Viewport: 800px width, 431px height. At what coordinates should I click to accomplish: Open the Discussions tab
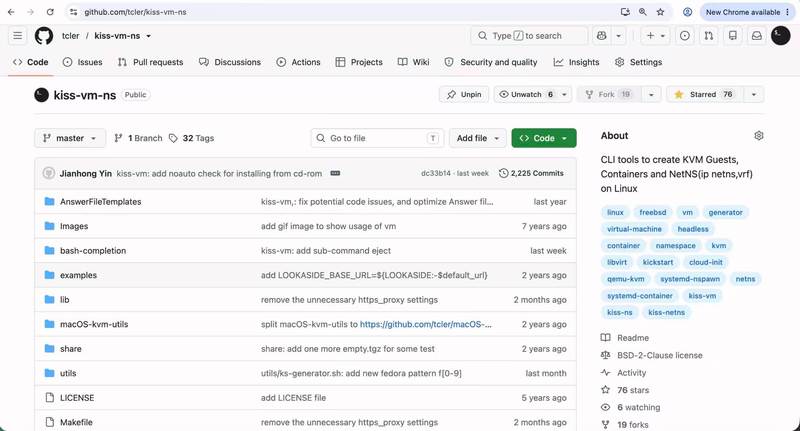click(x=230, y=62)
